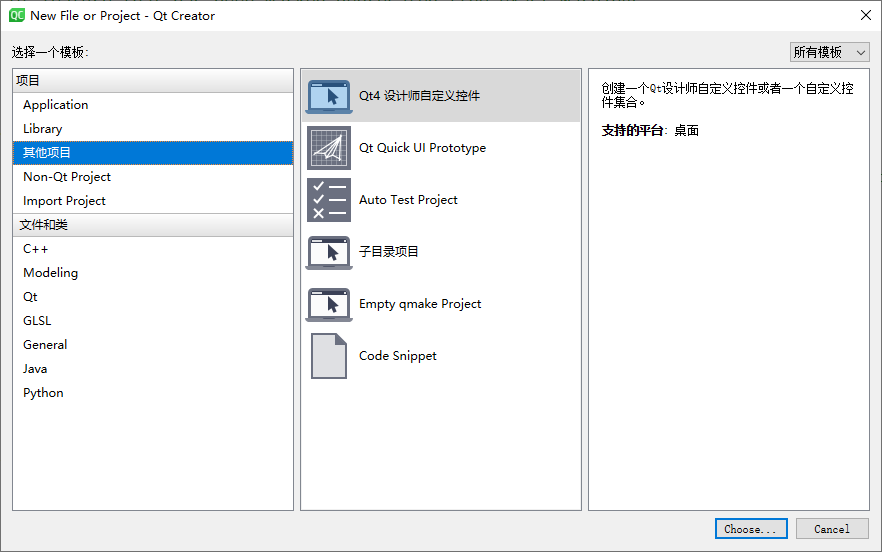Select the C++ files category

click(x=153, y=249)
